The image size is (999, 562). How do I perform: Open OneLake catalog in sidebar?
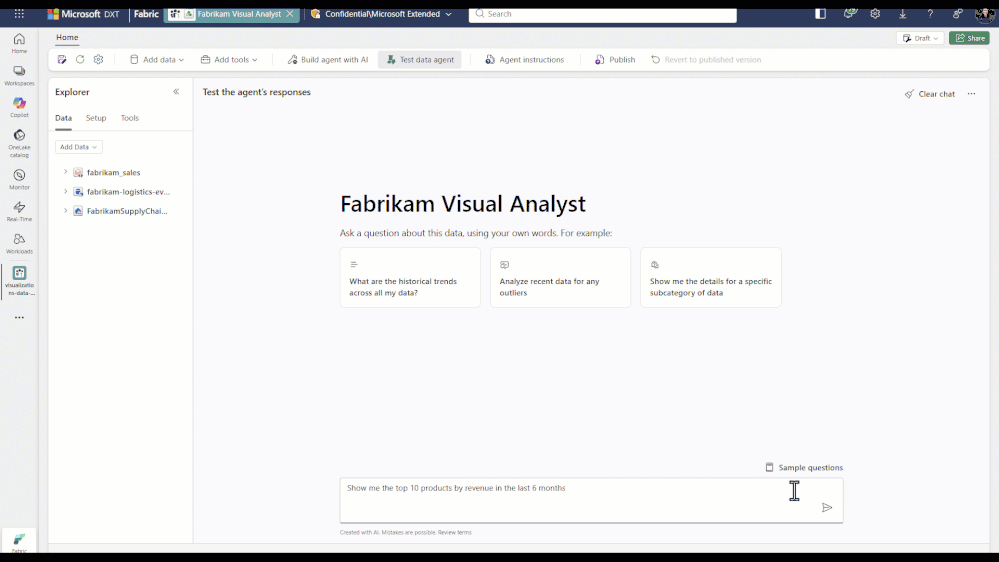(19, 143)
